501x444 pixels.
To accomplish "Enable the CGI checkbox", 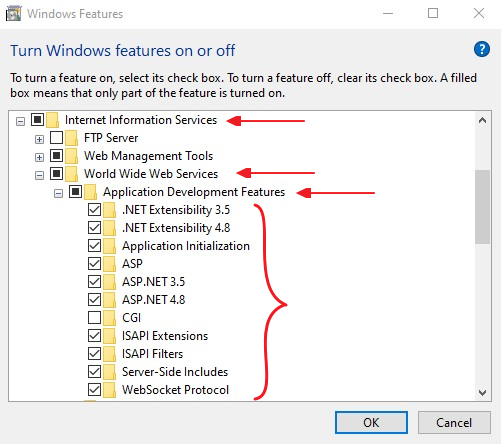I will [x=94, y=318].
